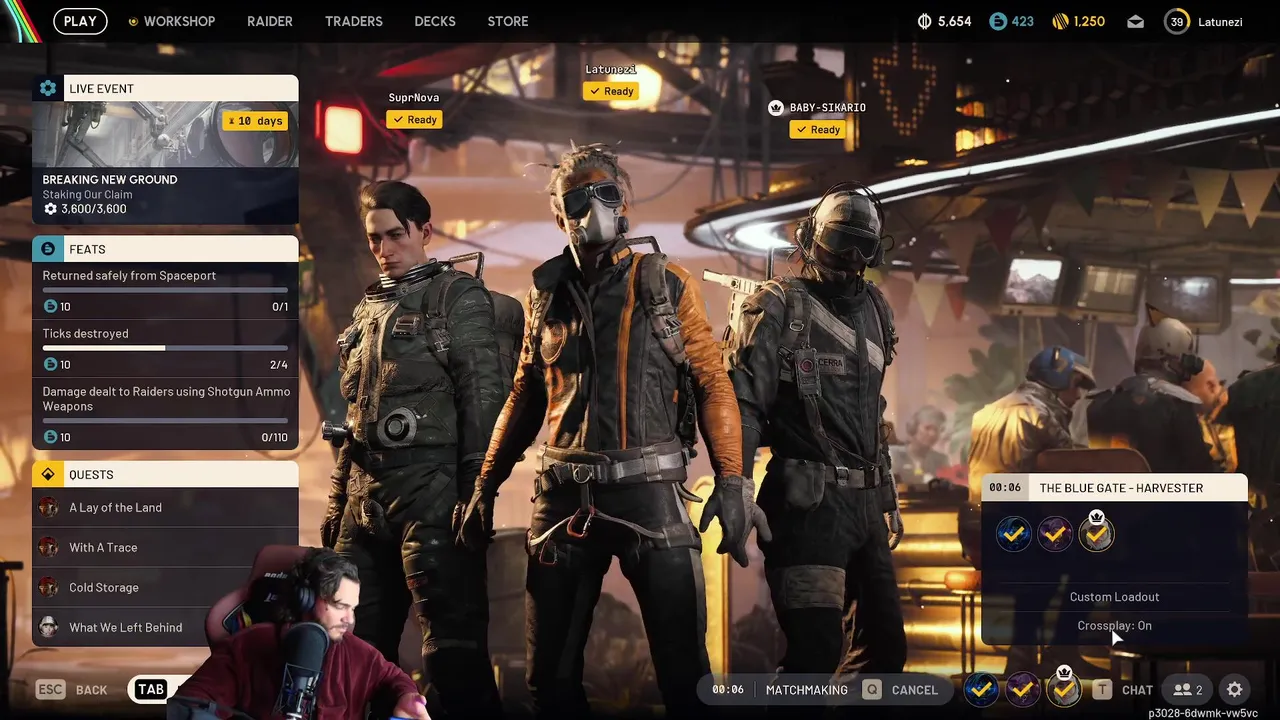The height and width of the screenshot is (720, 1280).
Task: Click the 10 days timer badge
Action: pyautogui.click(x=255, y=121)
